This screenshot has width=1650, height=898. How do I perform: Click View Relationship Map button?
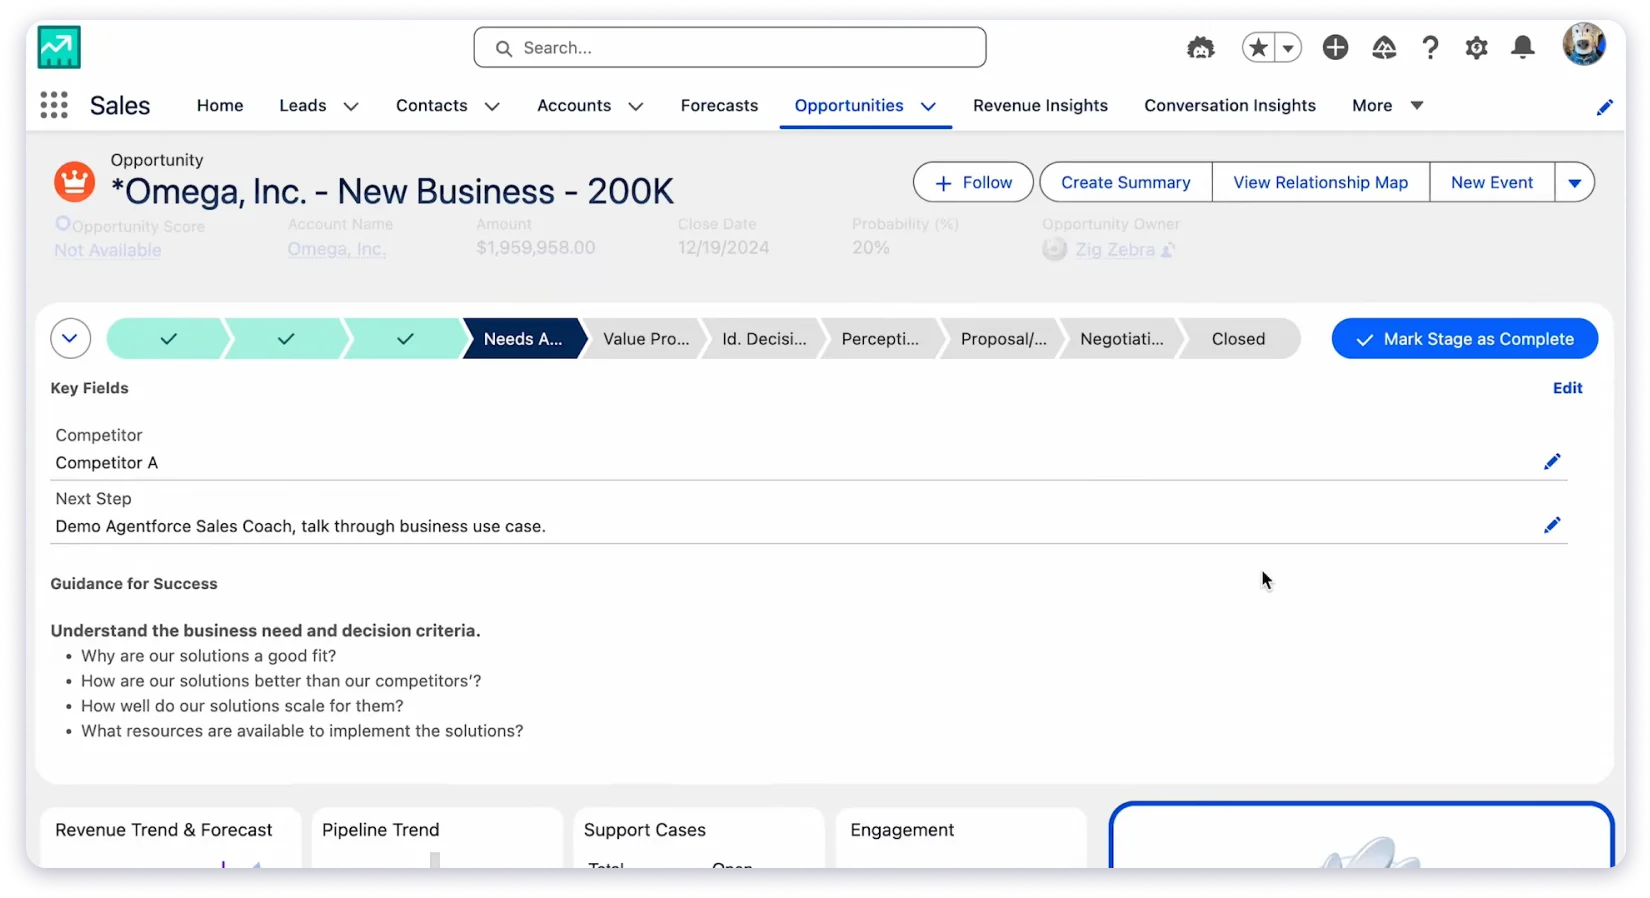coord(1320,182)
